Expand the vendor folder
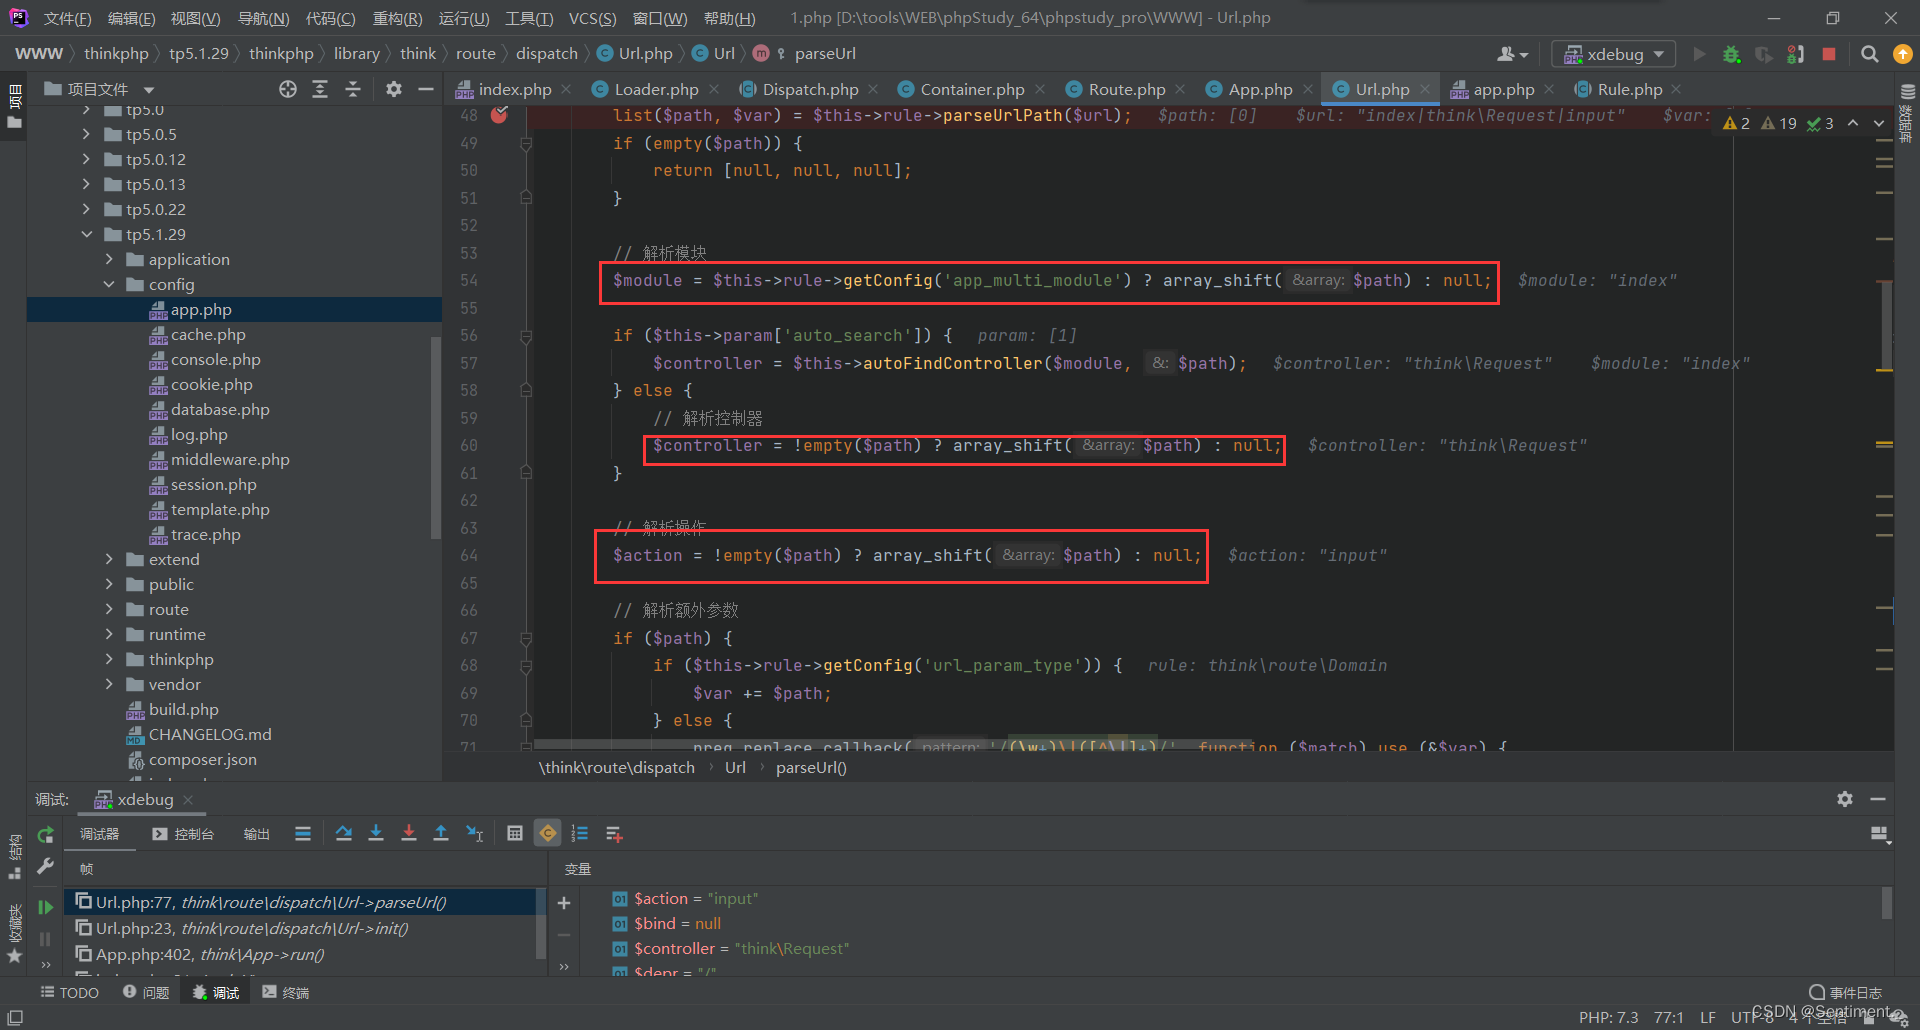The height and width of the screenshot is (1030, 1920). pos(109,684)
